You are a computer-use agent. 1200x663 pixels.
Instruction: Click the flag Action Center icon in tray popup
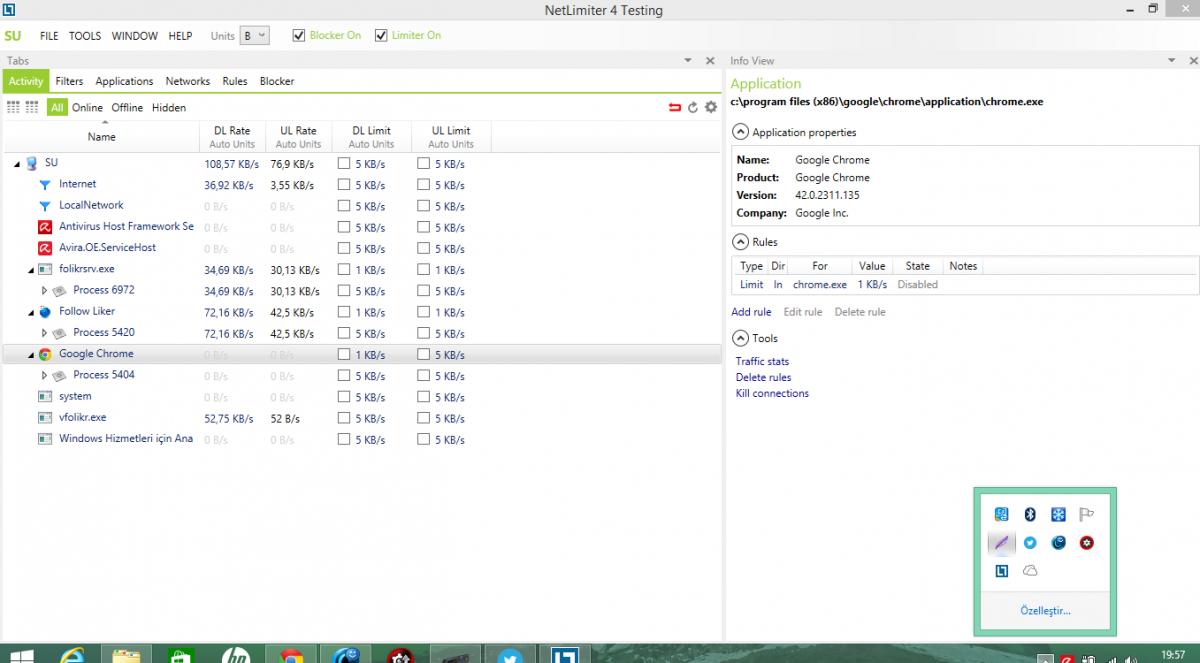point(1087,514)
